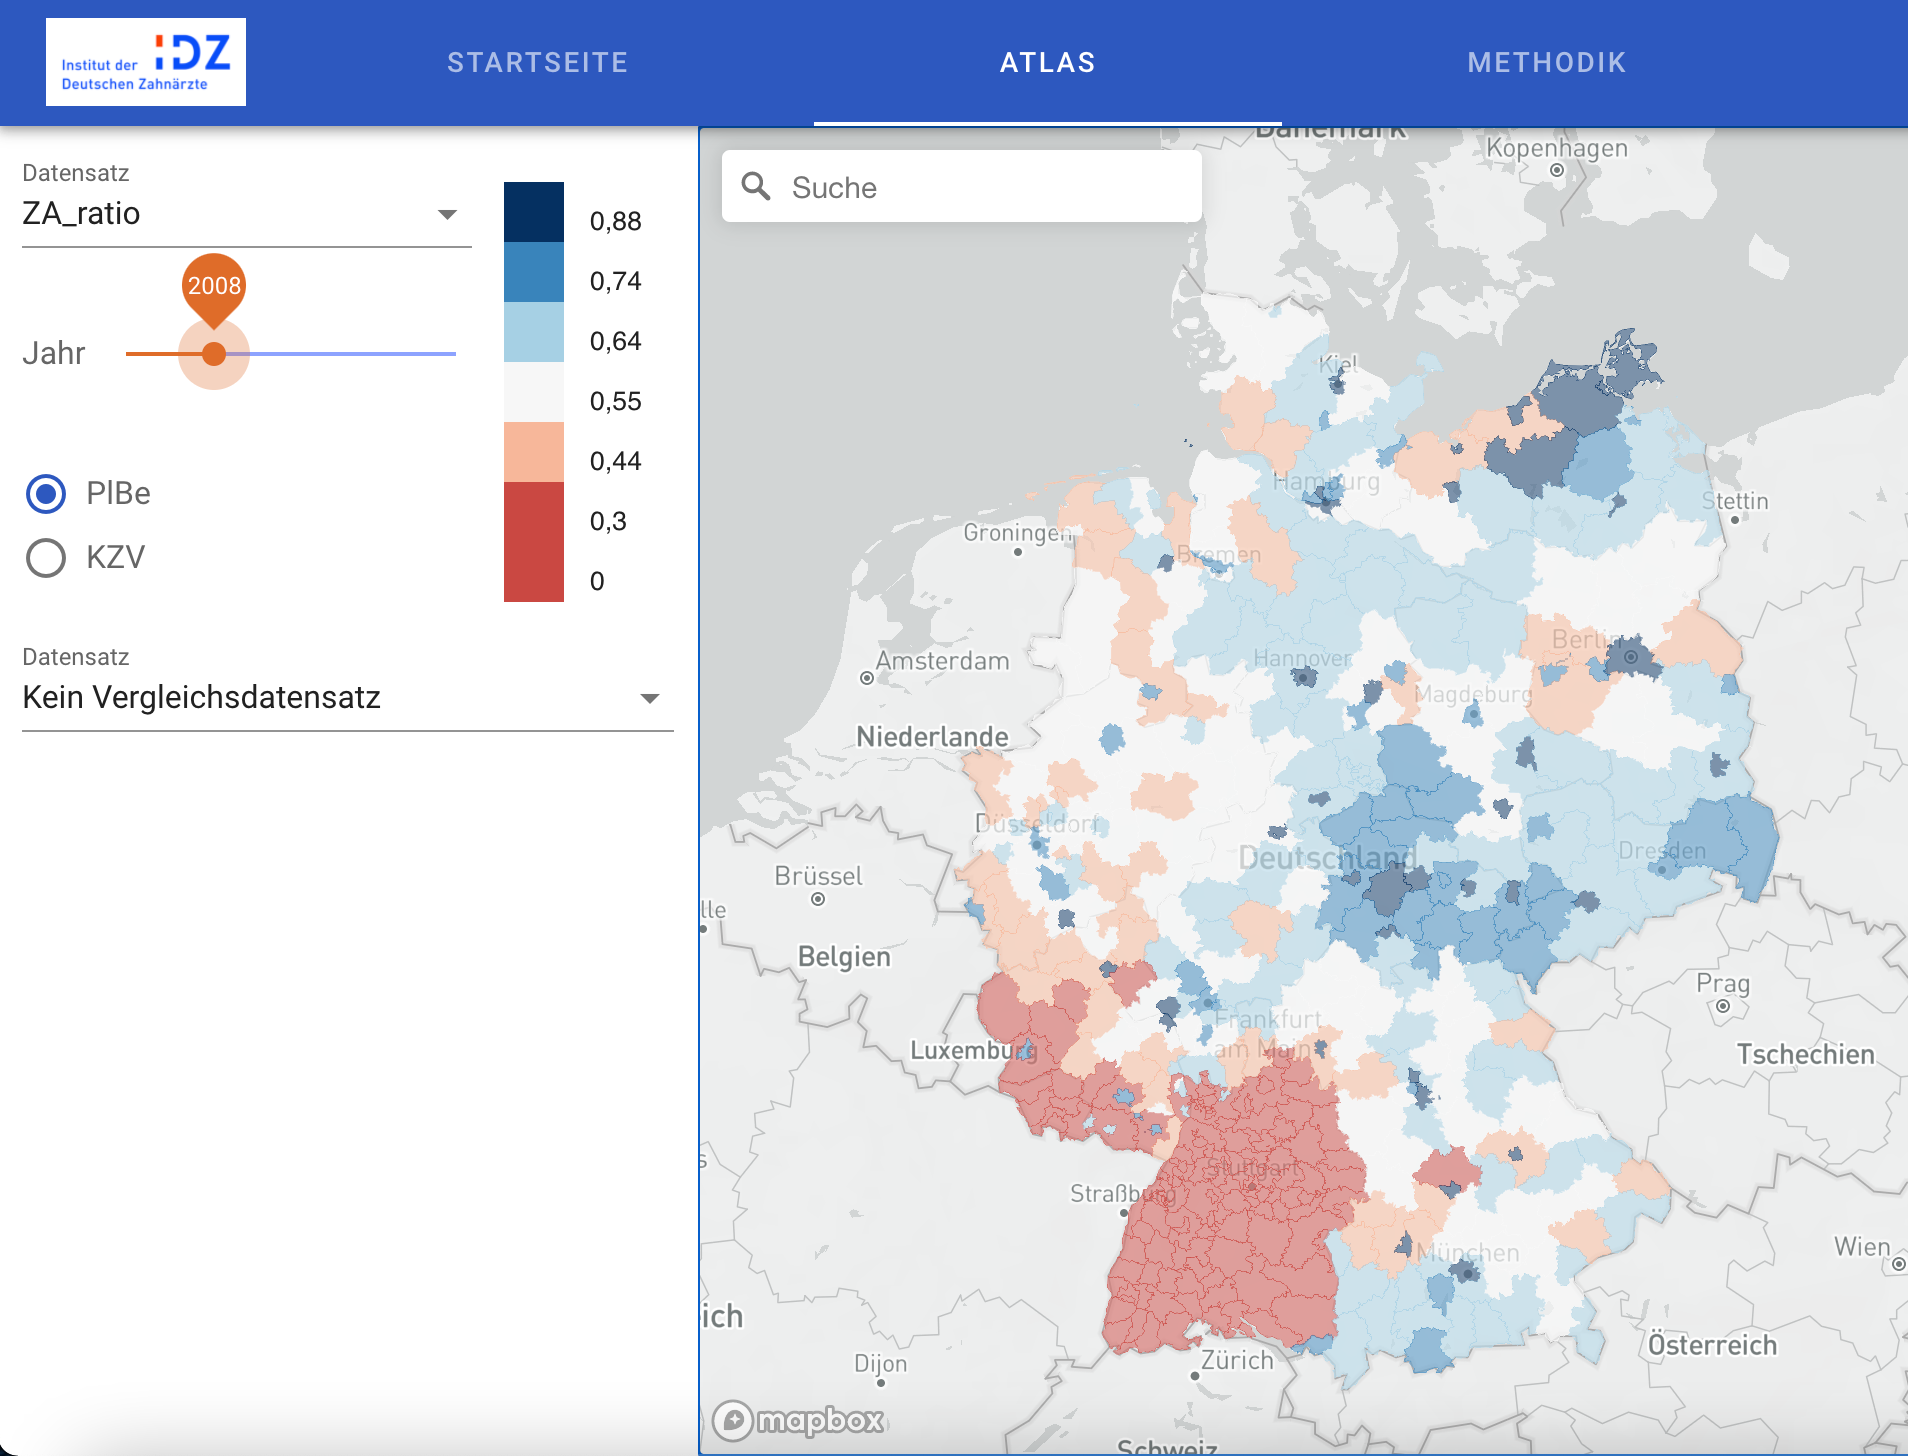Switch to the Startseite tab
The image size is (1908, 1456).
tap(537, 62)
